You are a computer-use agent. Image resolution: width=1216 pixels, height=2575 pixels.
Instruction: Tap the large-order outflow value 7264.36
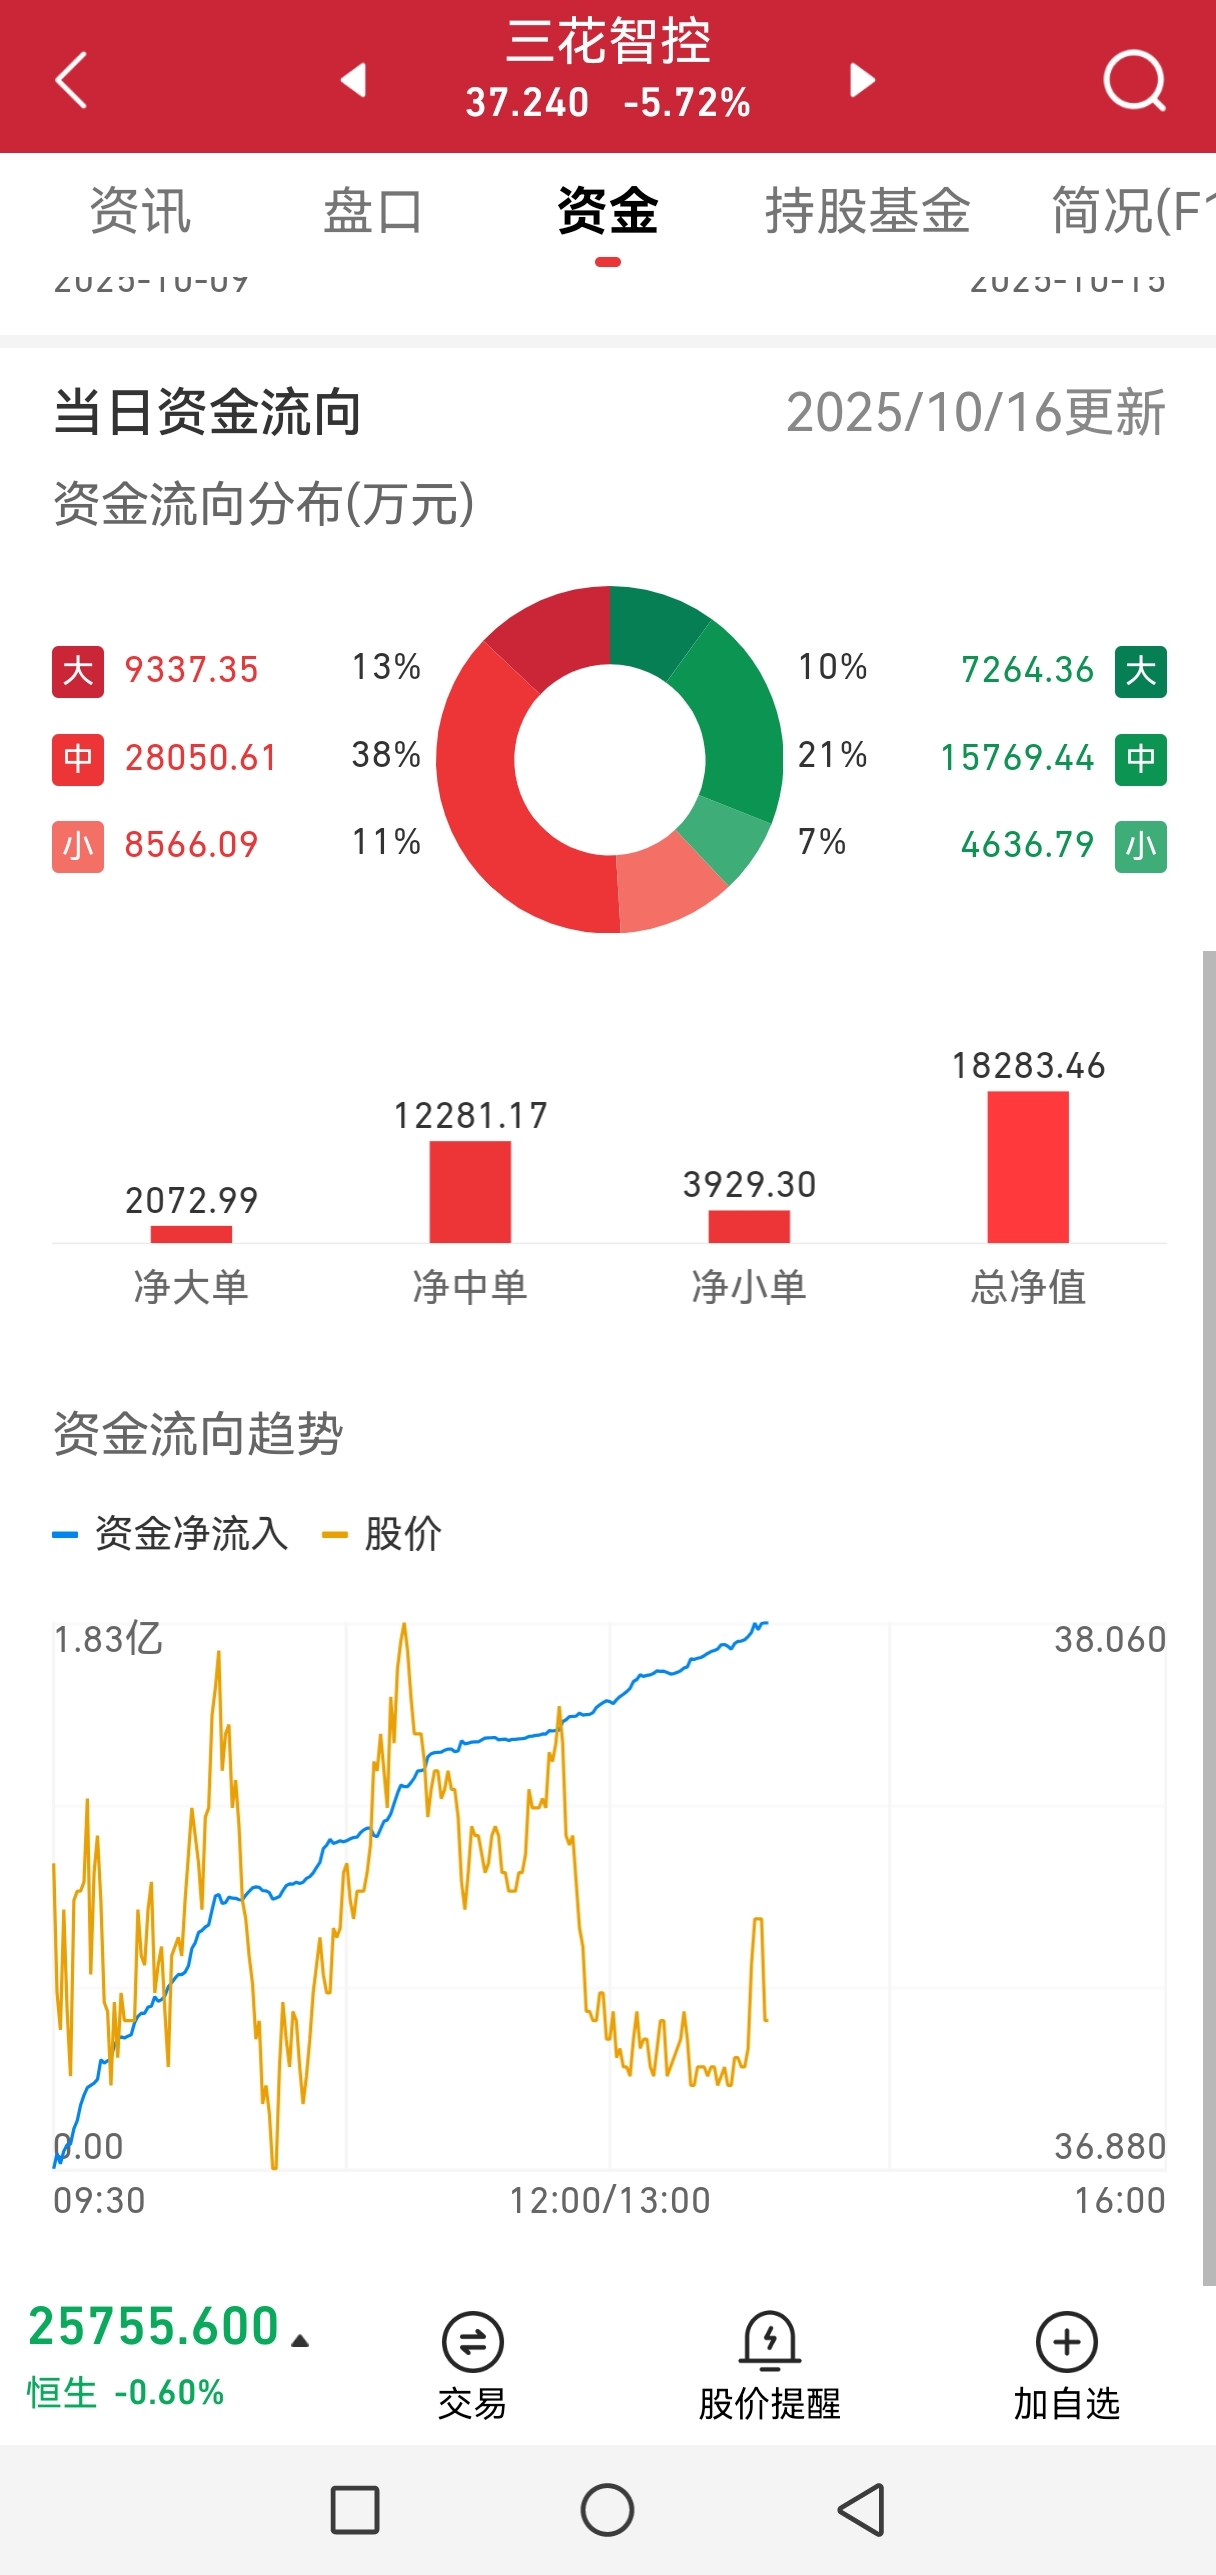(x=1028, y=670)
